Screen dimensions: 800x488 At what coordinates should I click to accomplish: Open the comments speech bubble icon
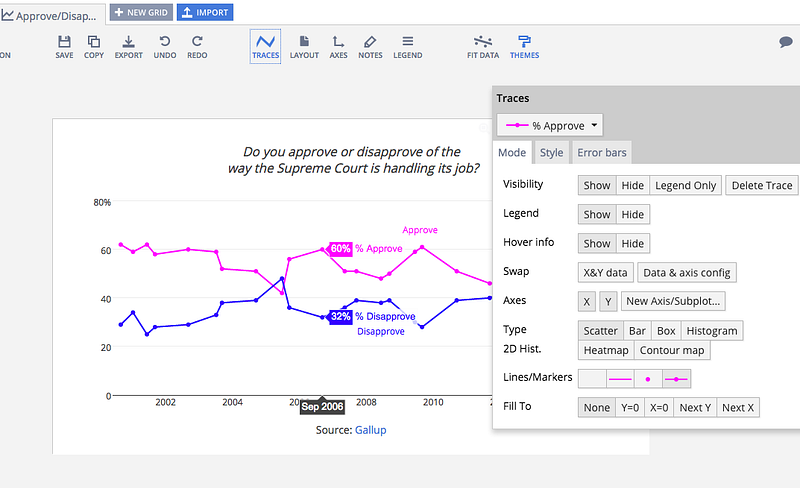[x=786, y=42]
